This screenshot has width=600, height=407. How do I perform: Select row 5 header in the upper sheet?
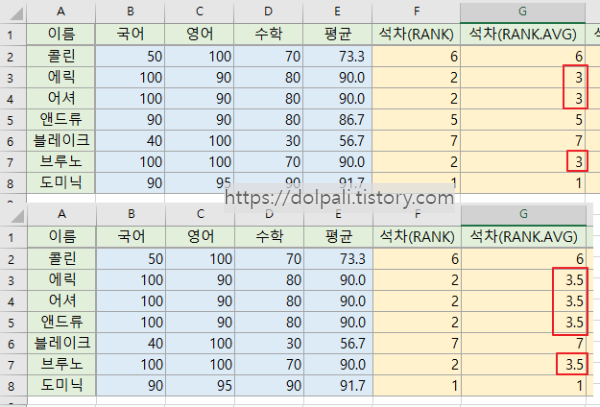pos(13,120)
